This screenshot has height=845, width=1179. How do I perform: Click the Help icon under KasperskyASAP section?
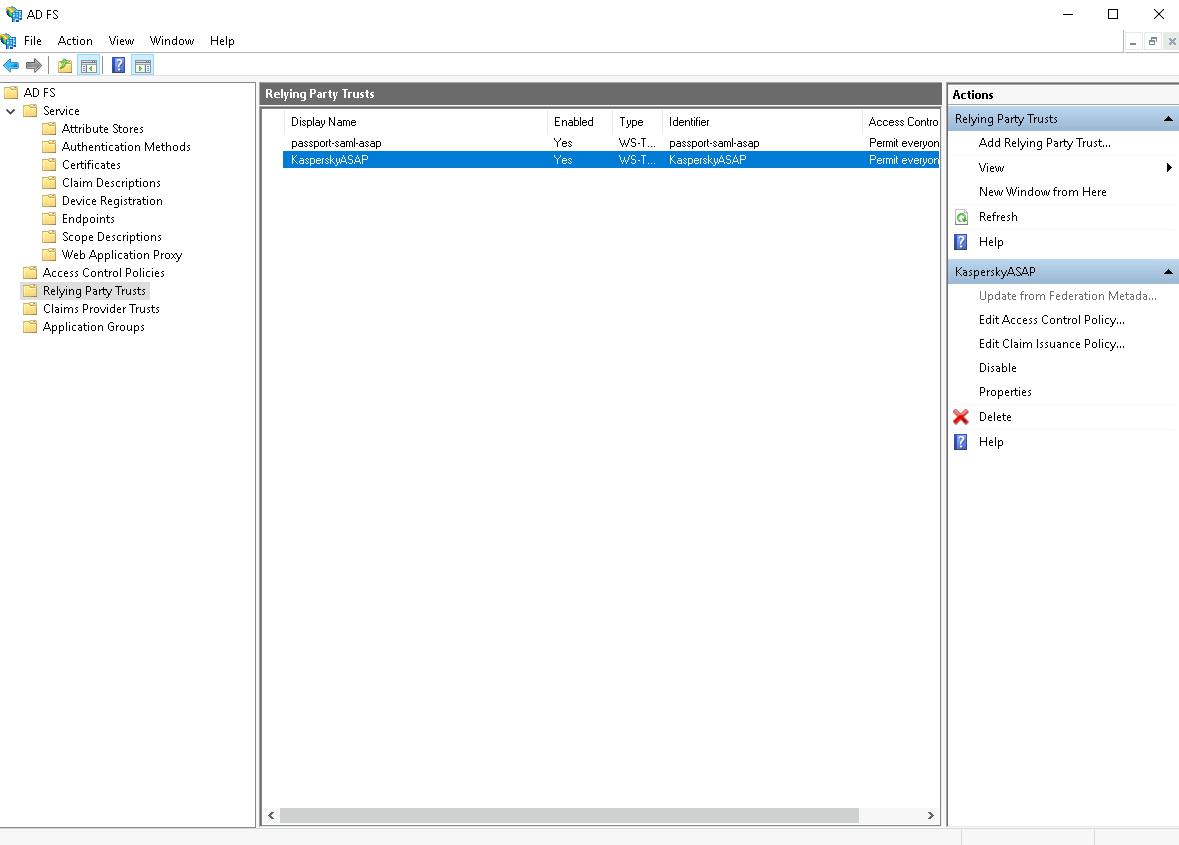pos(961,442)
